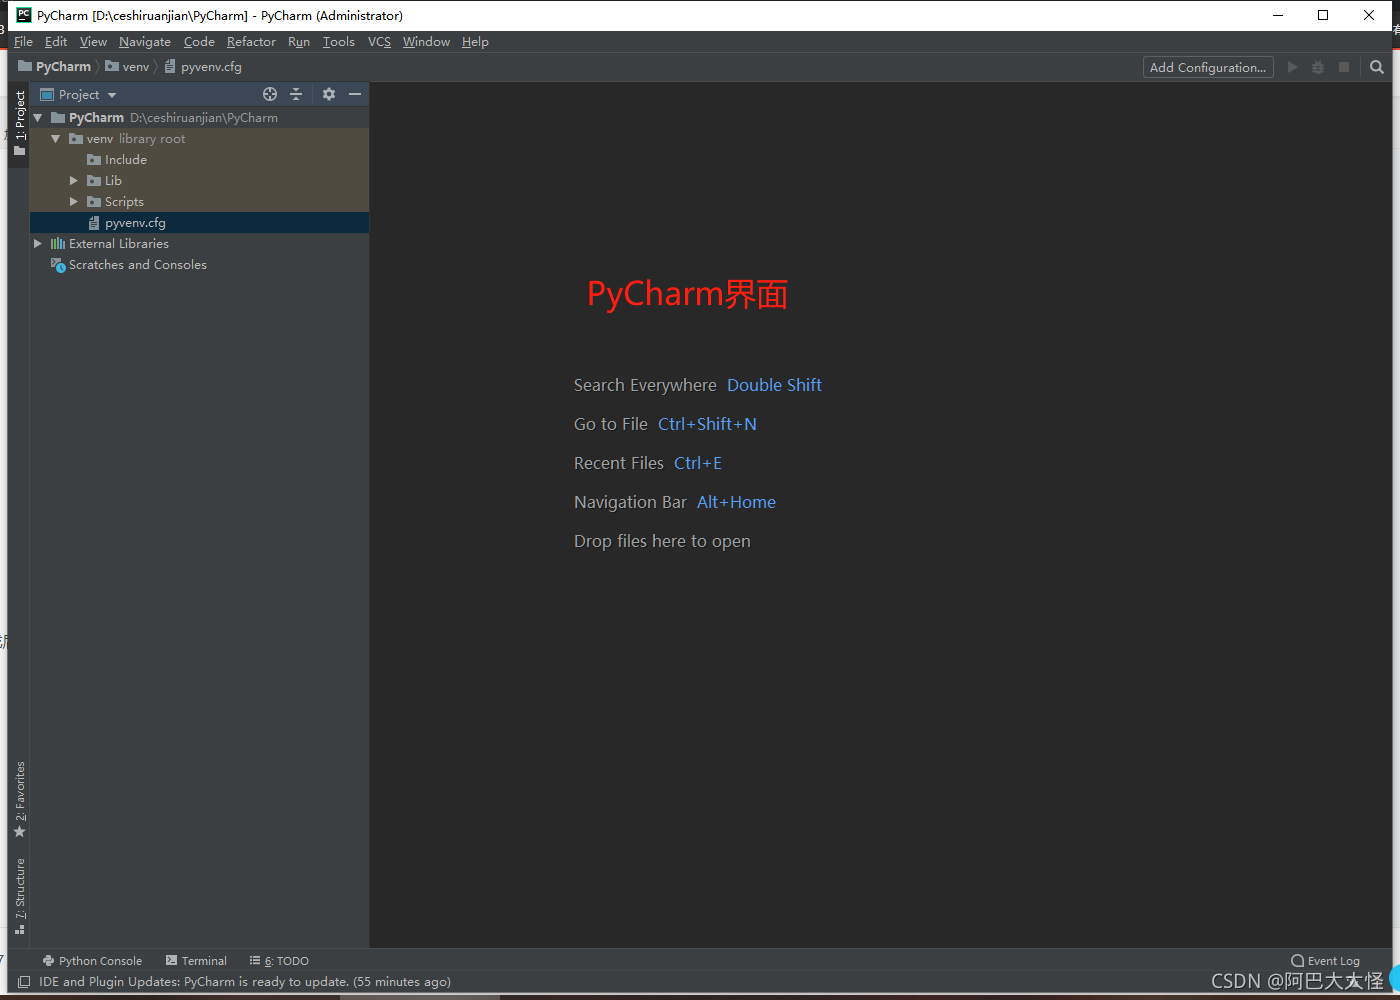This screenshot has width=1400, height=1000.
Task: Click Add Configuration button
Action: click(x=1208, y=67)
